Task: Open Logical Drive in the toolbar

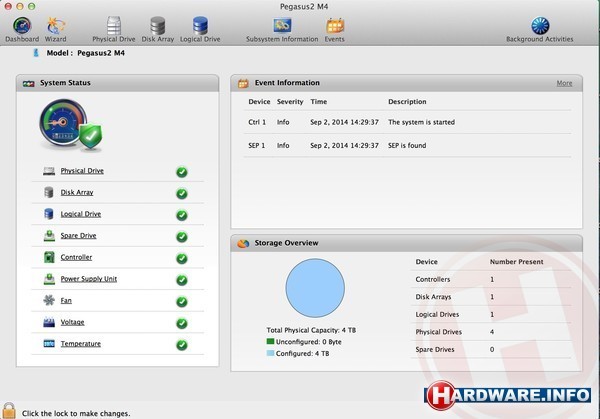Action: click(x=200, y=29)
